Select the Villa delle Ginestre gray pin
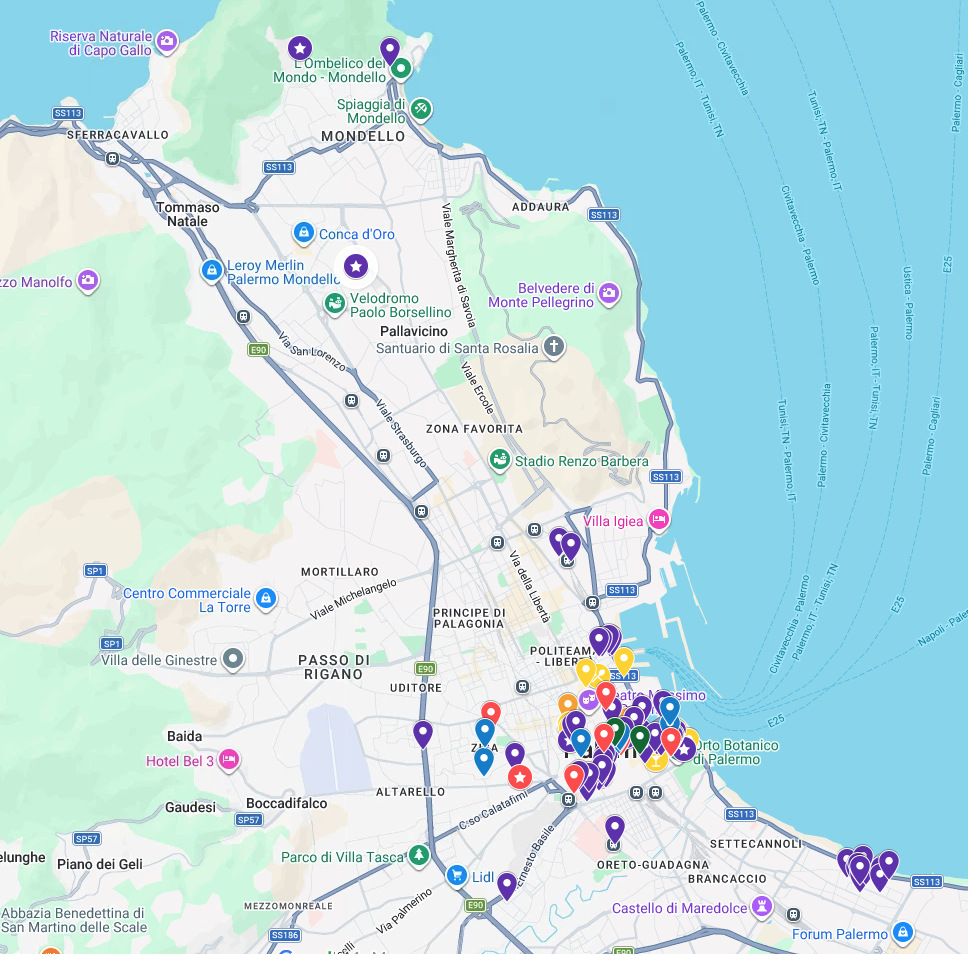The image size is (968, 954). [x=233, y=659]
